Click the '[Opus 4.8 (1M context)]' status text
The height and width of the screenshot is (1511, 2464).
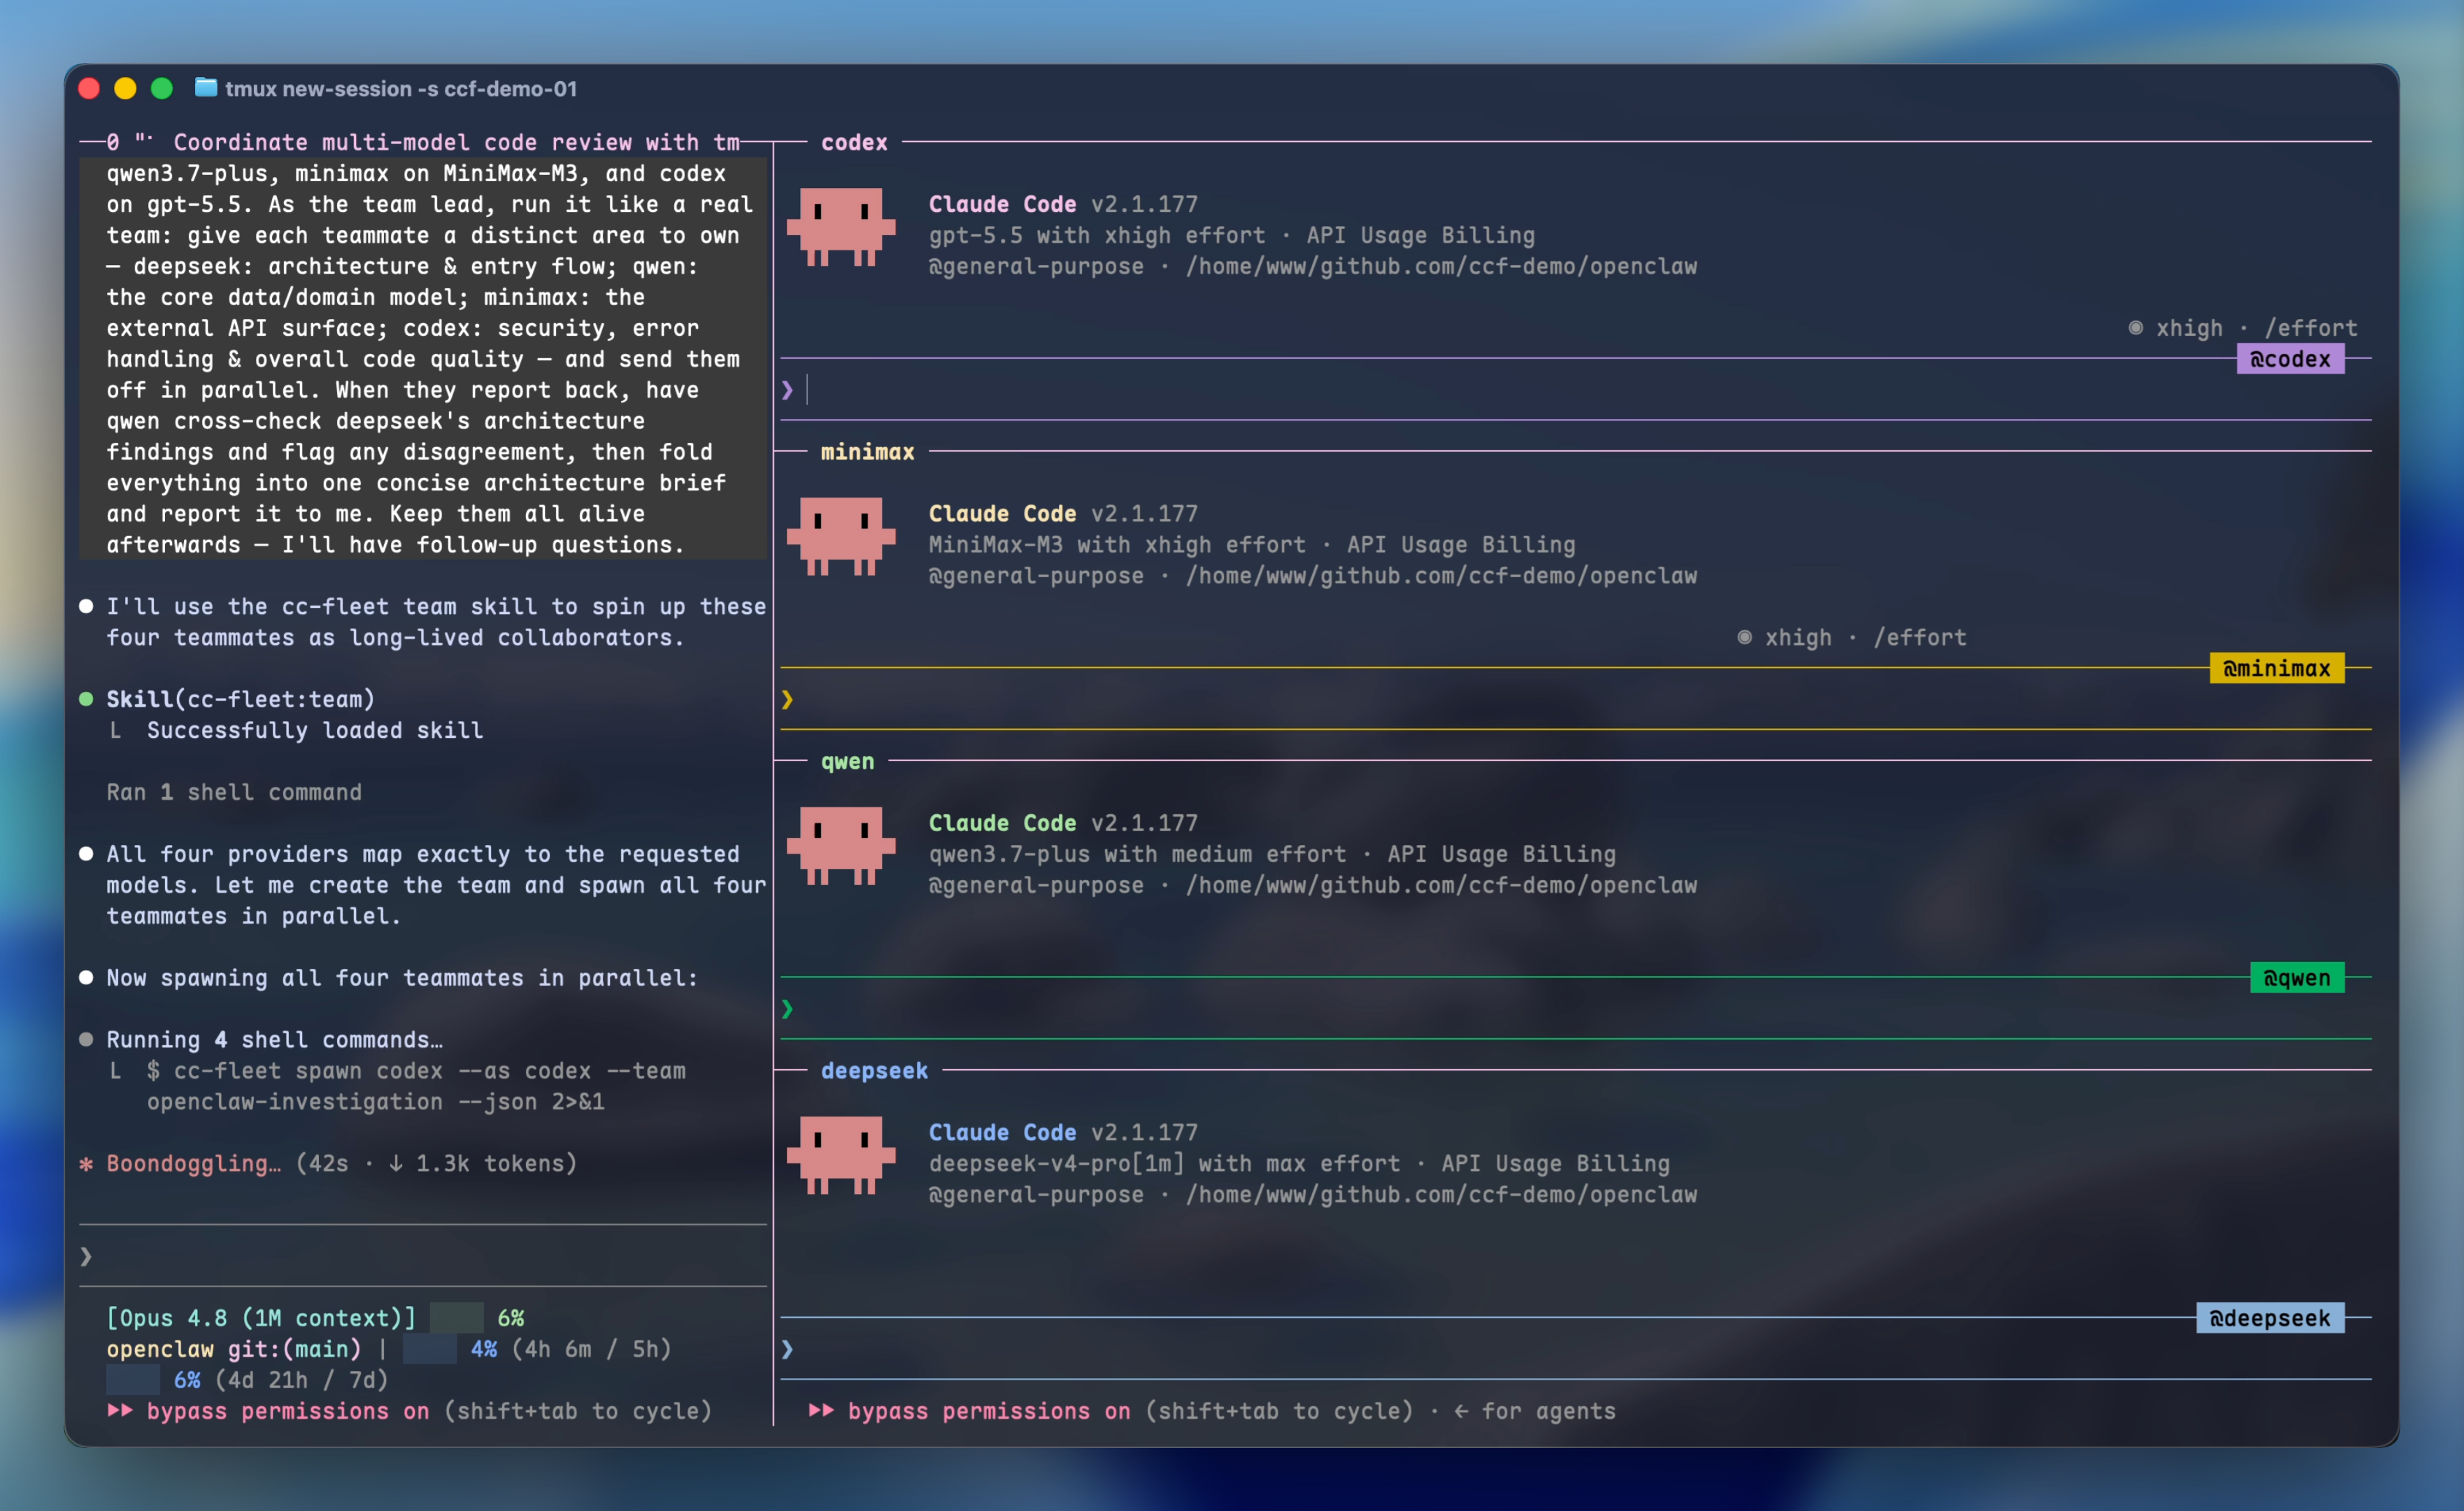tap(261, 1318)
